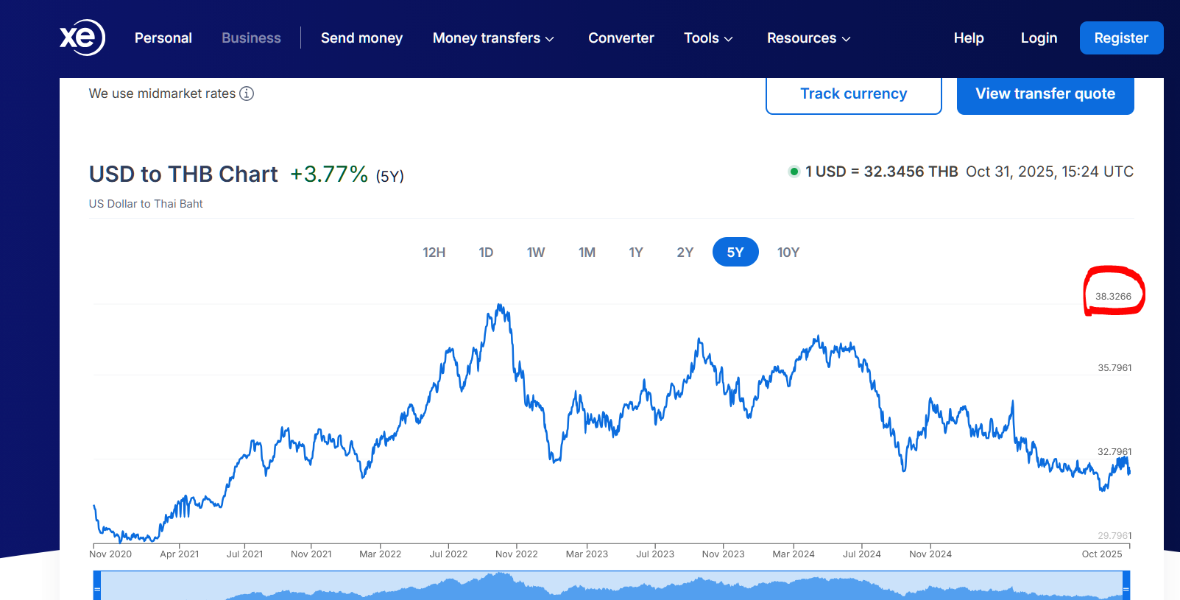This screenshot has height=600, width=1180.
Task: Click the chart peak near Nov 2022
Action: [499, 305]
